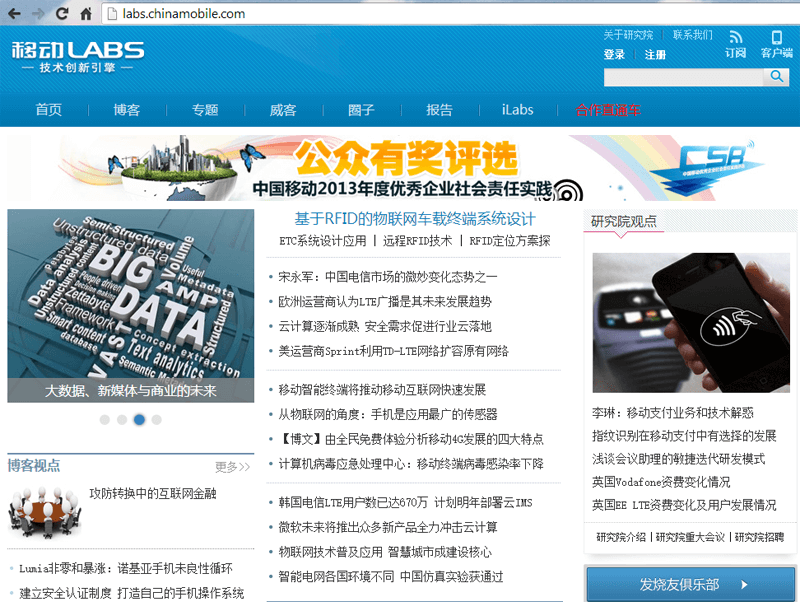This screenshot has height=611, width=800.
Task: Select the second carousel indicator dot
Action: 122,420
